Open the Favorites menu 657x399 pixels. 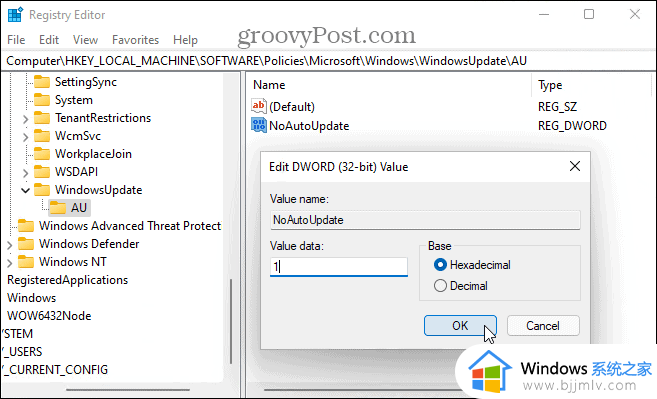point(135,40)
